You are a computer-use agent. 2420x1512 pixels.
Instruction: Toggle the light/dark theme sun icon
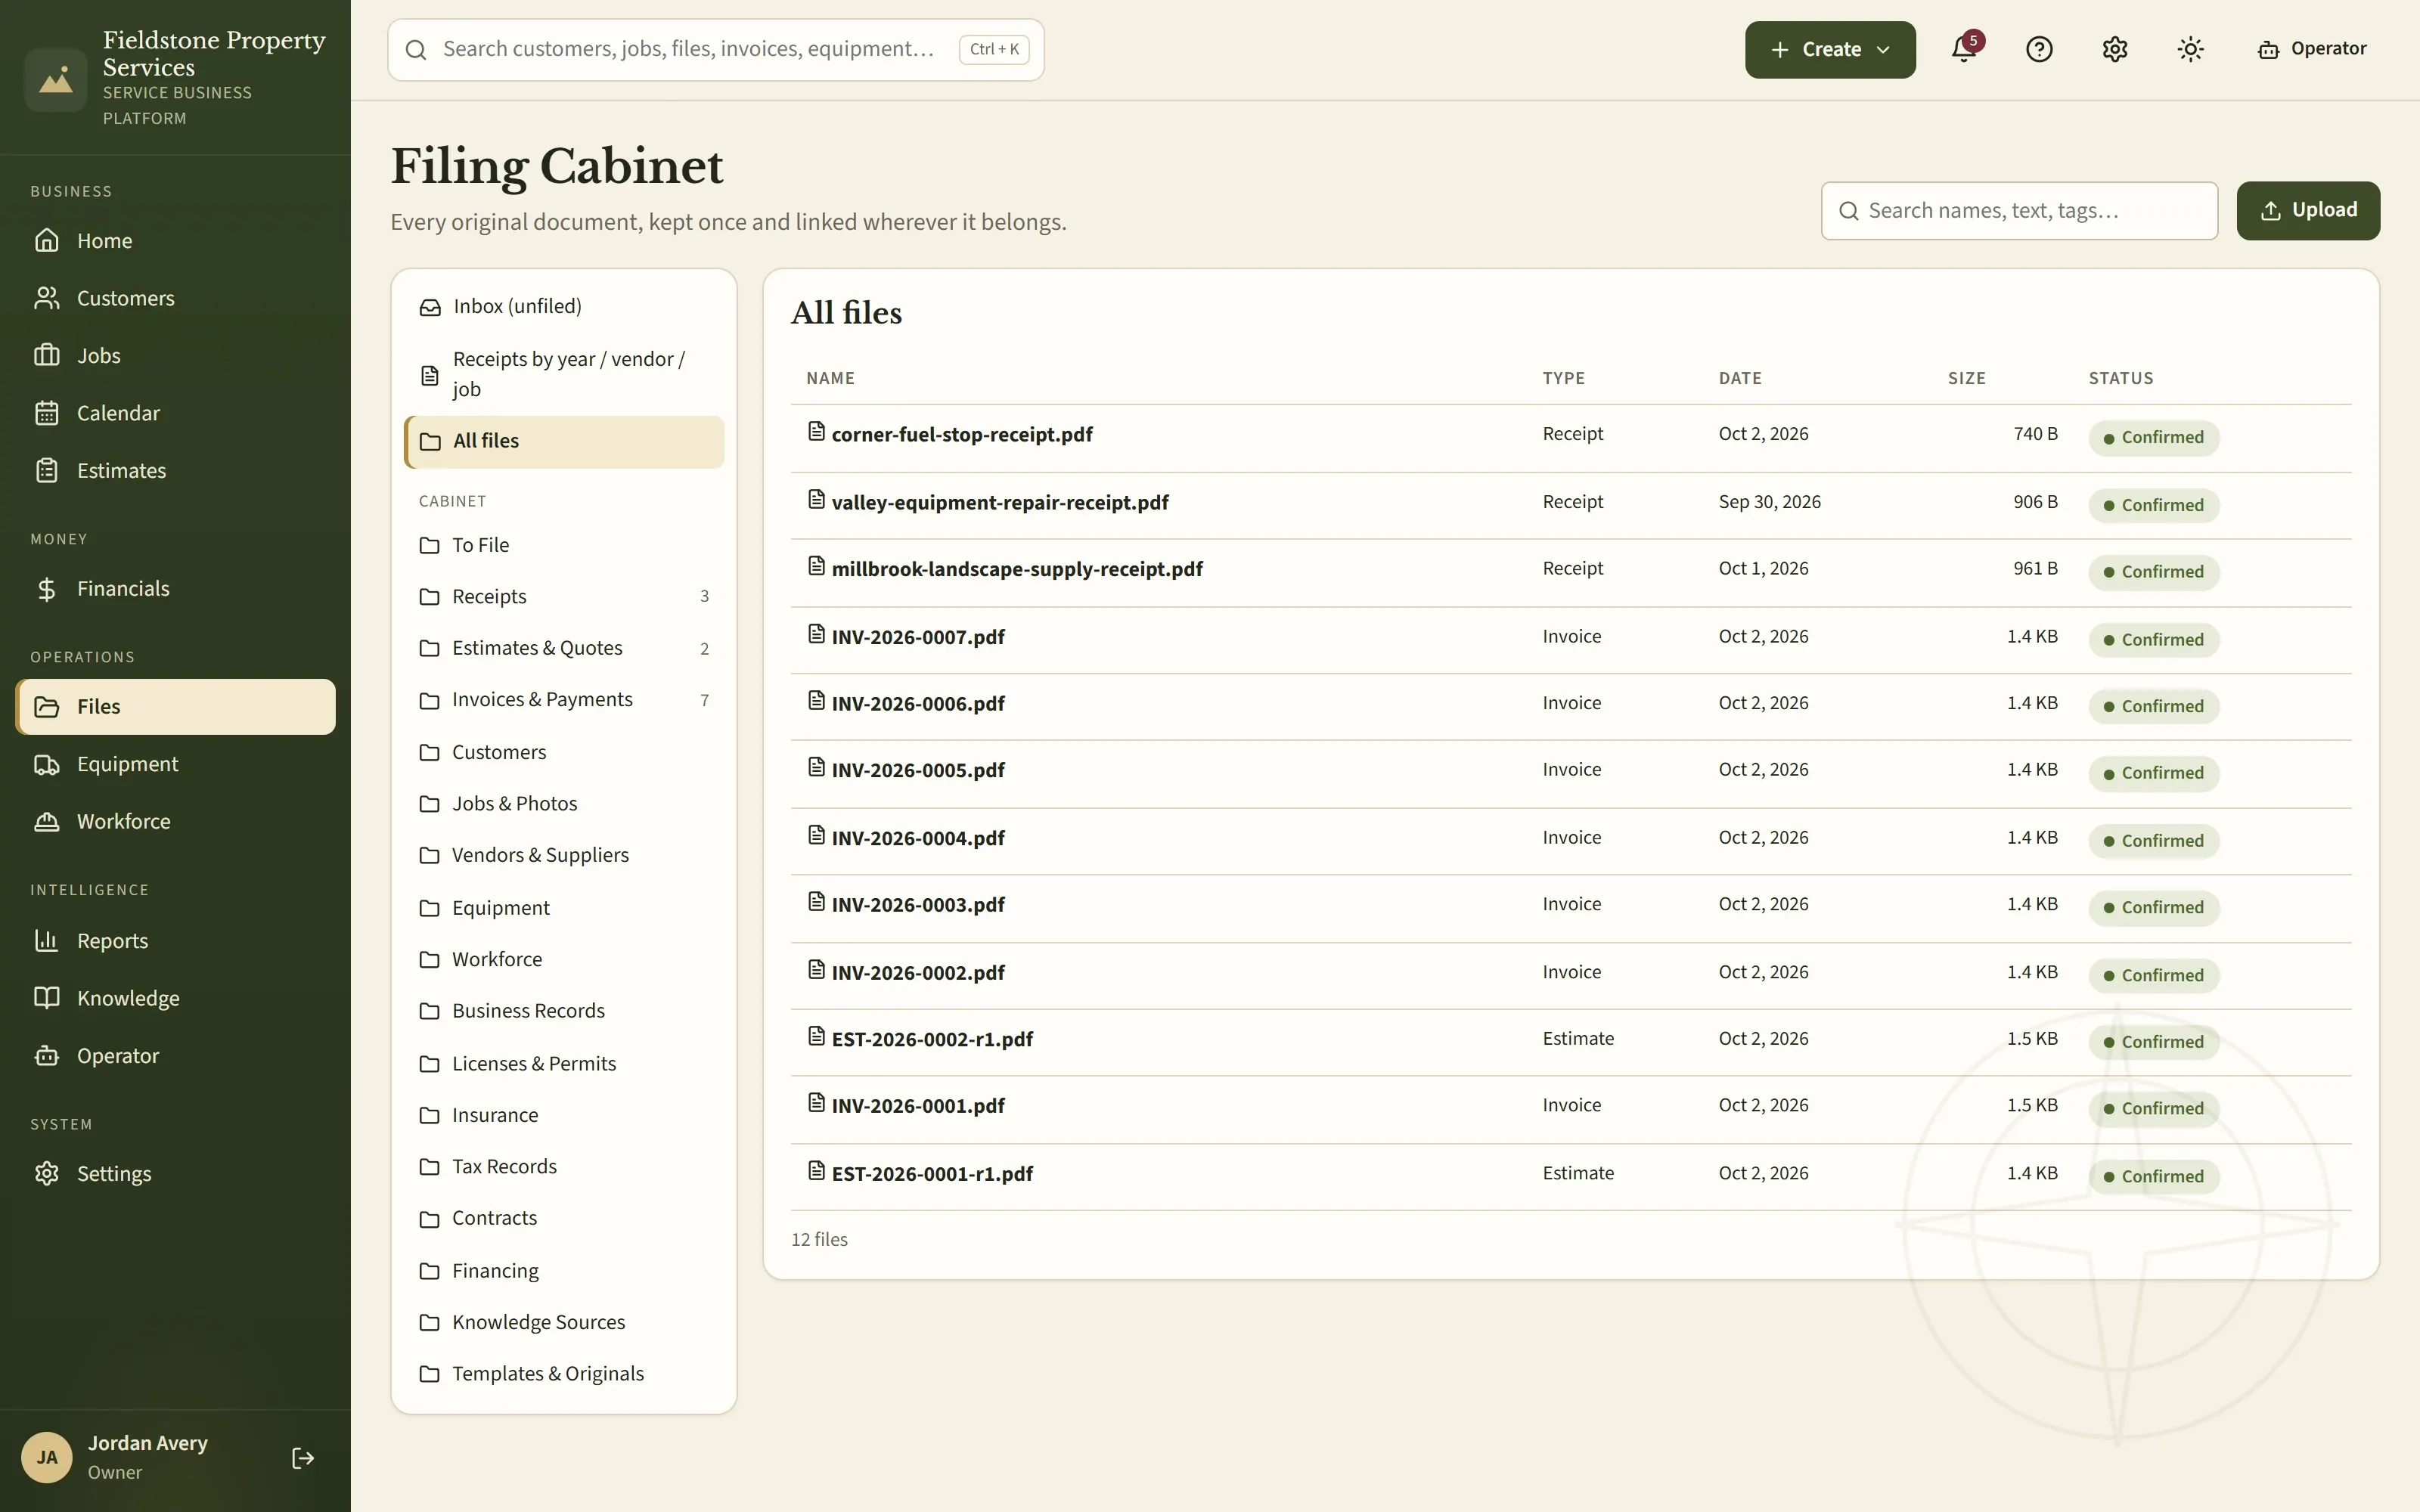(2190, 49)
